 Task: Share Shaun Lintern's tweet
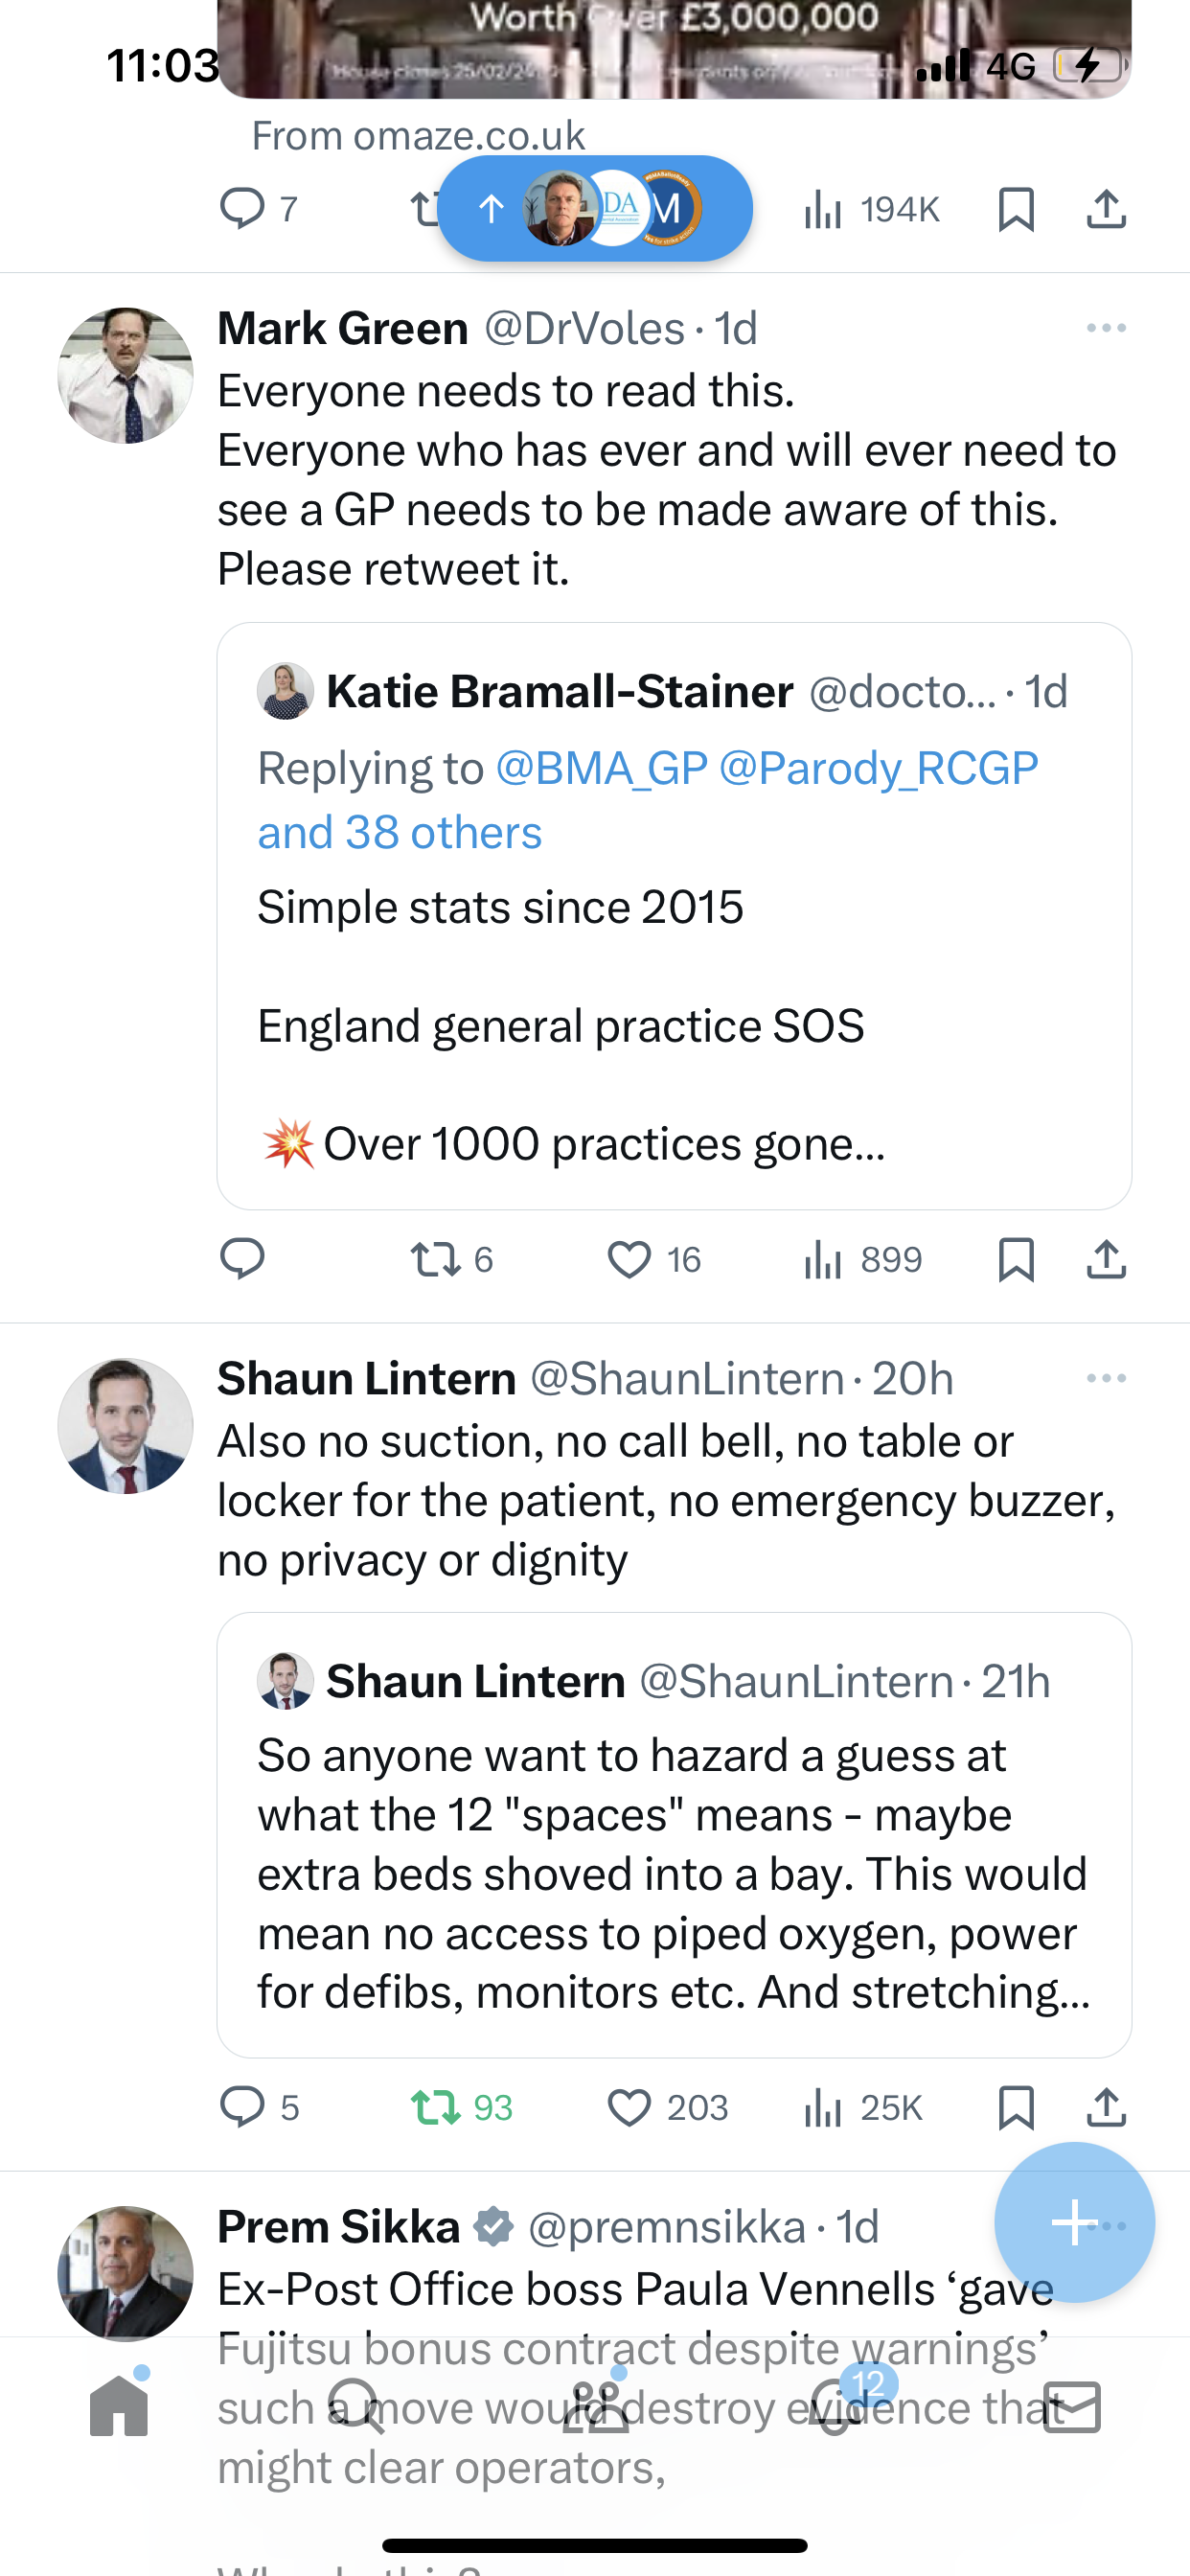(1106, 2107)
